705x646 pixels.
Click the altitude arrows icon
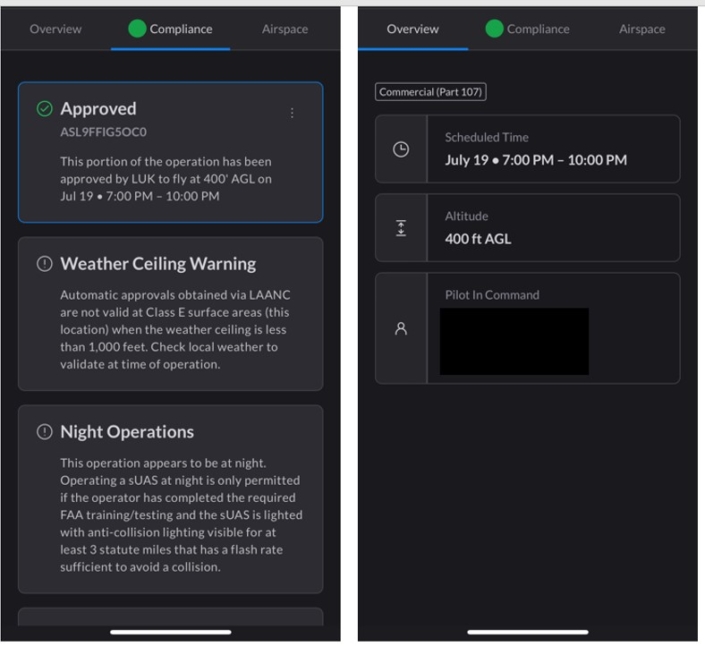click(401, 228)
